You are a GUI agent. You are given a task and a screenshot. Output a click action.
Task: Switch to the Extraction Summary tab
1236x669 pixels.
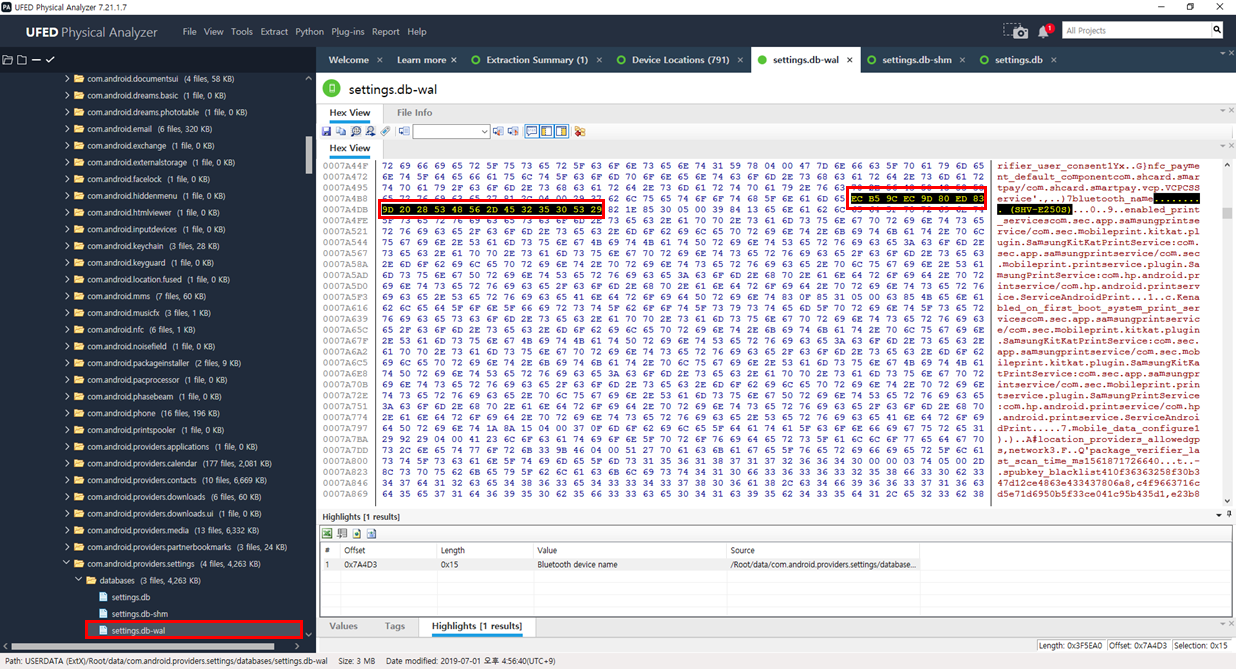(x=537, y=60)
